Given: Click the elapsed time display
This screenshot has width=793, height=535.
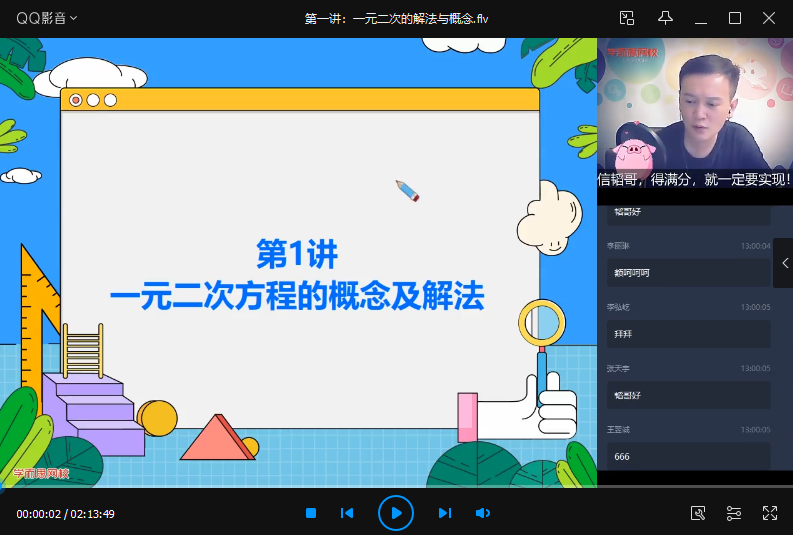Looking at the screenshot, I should [38, 514].
